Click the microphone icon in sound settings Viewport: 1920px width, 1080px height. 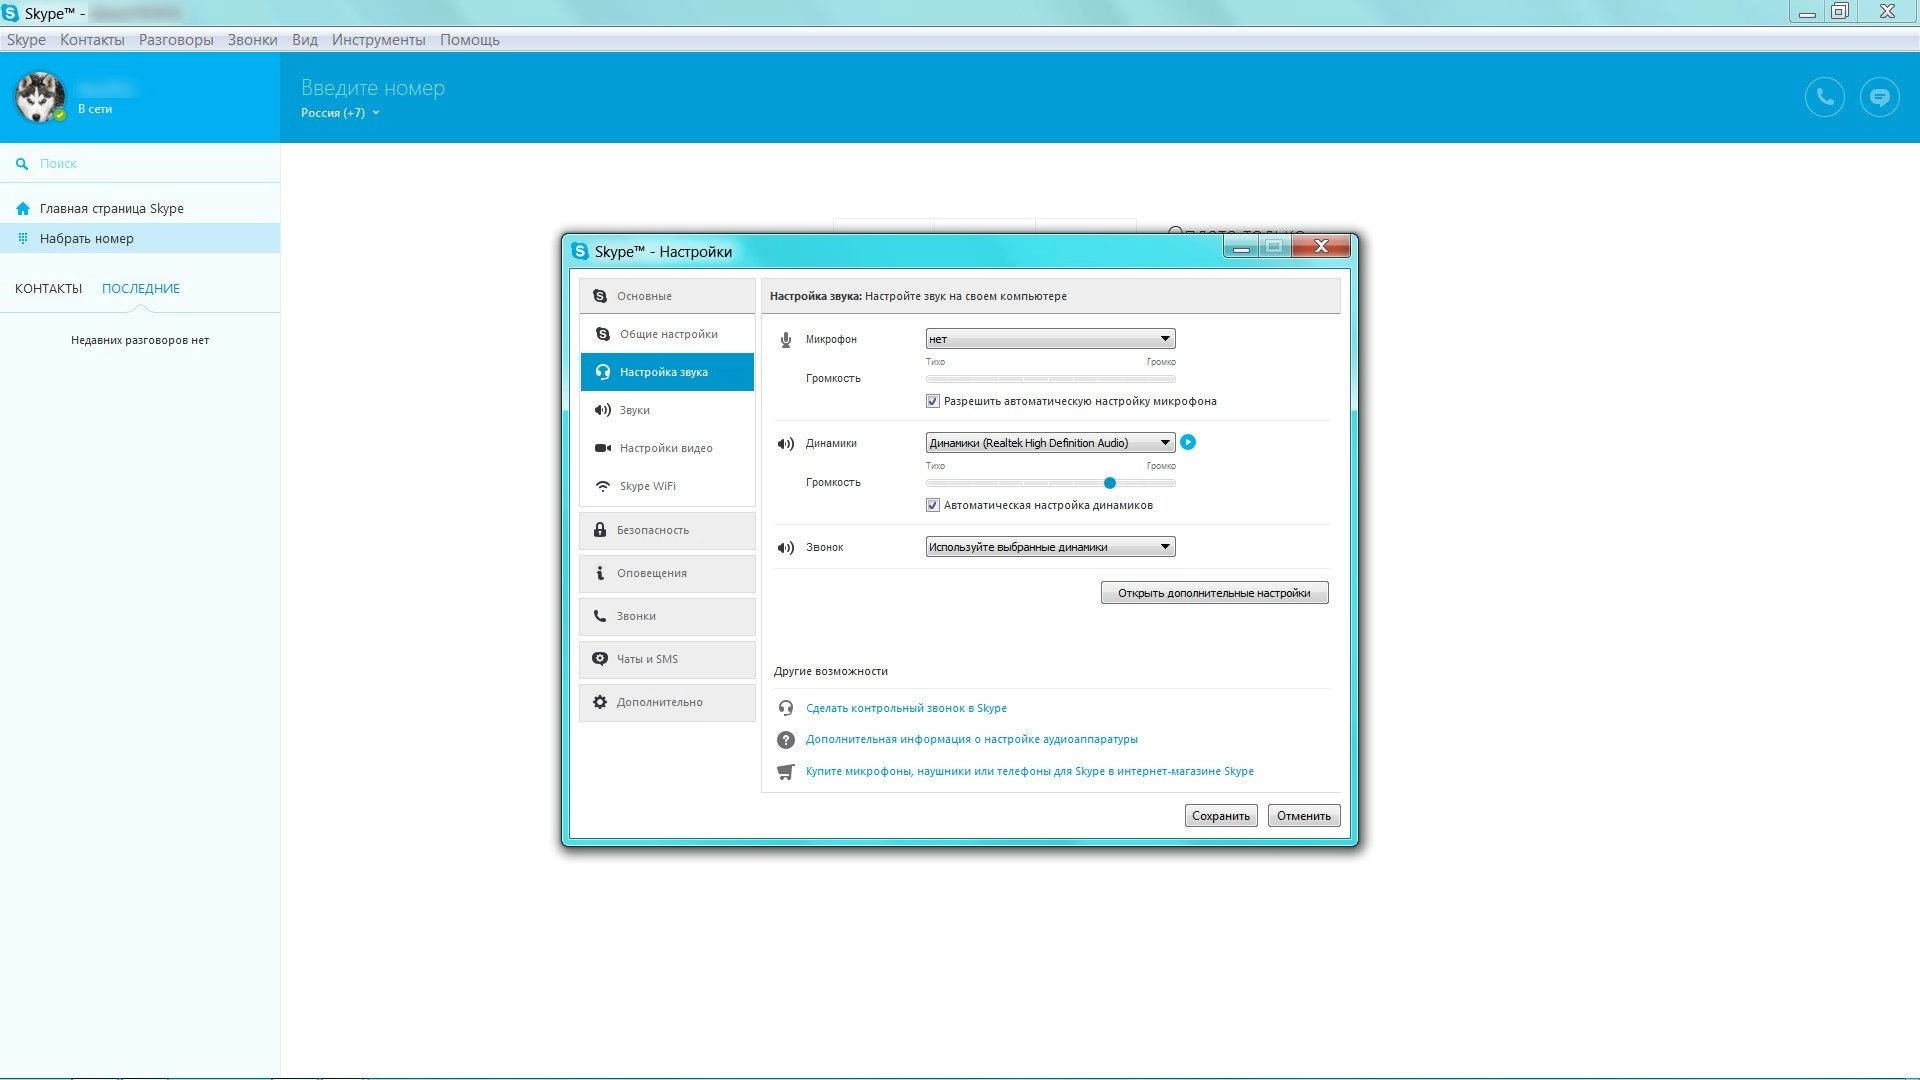pos(786,340)
